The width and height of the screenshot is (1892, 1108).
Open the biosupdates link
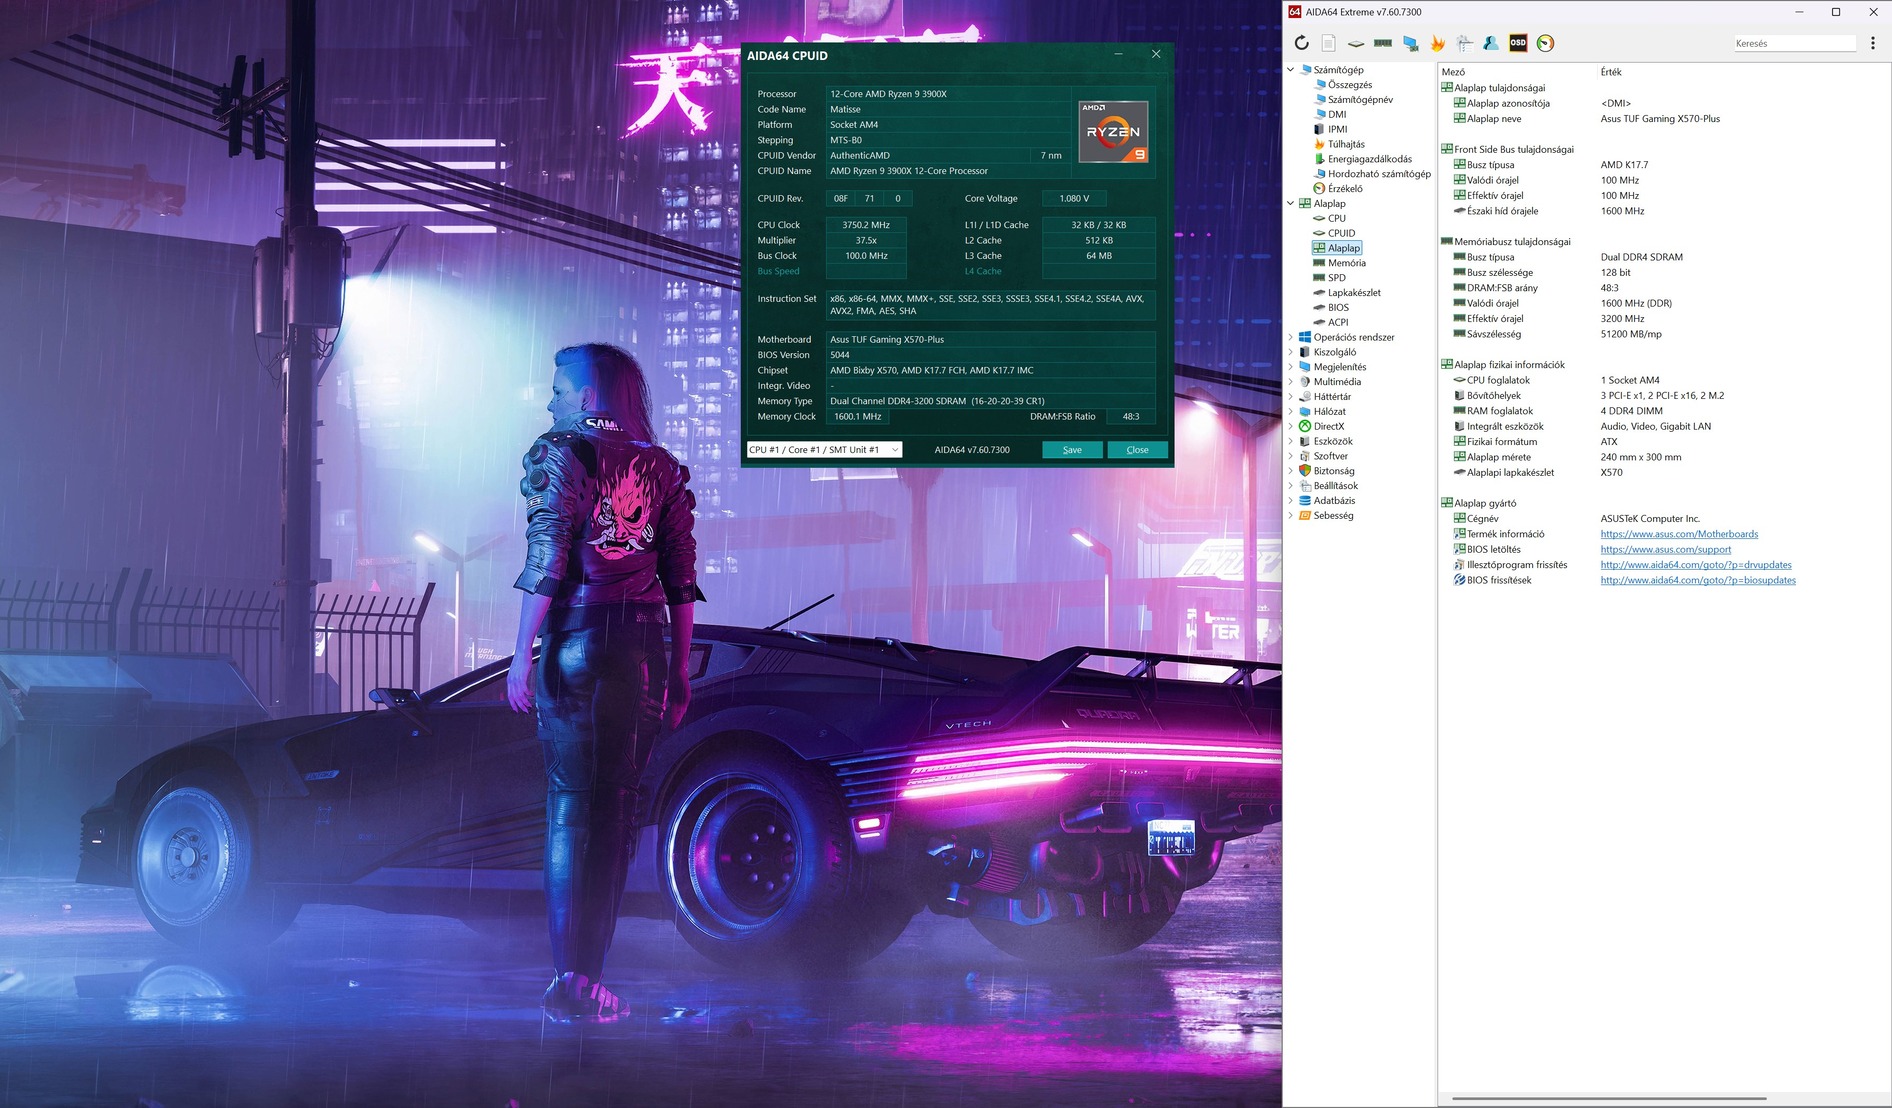pyautogui.click(x=1698, y=580)
